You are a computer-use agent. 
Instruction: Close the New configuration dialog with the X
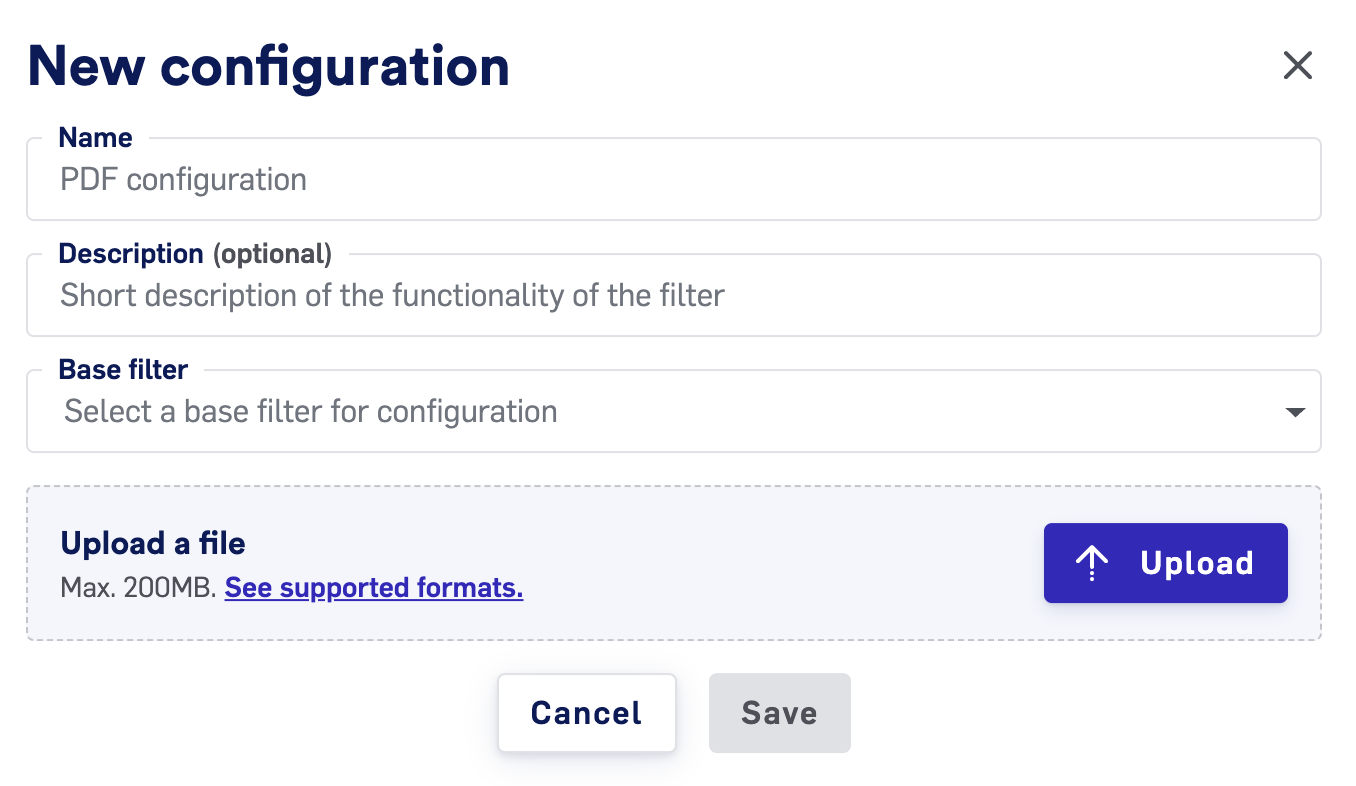pos(1297,66)
